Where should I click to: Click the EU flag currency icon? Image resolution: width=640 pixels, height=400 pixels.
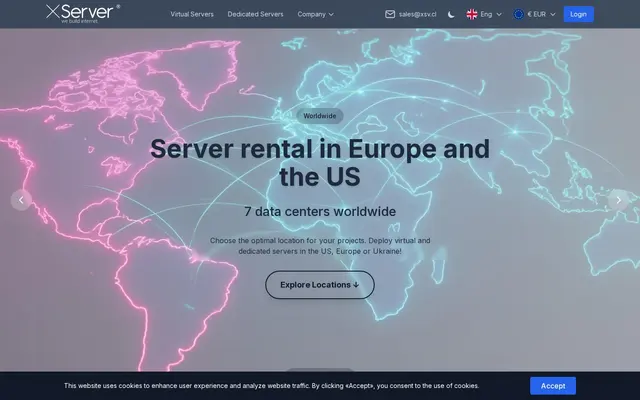[x=518, y=14]
